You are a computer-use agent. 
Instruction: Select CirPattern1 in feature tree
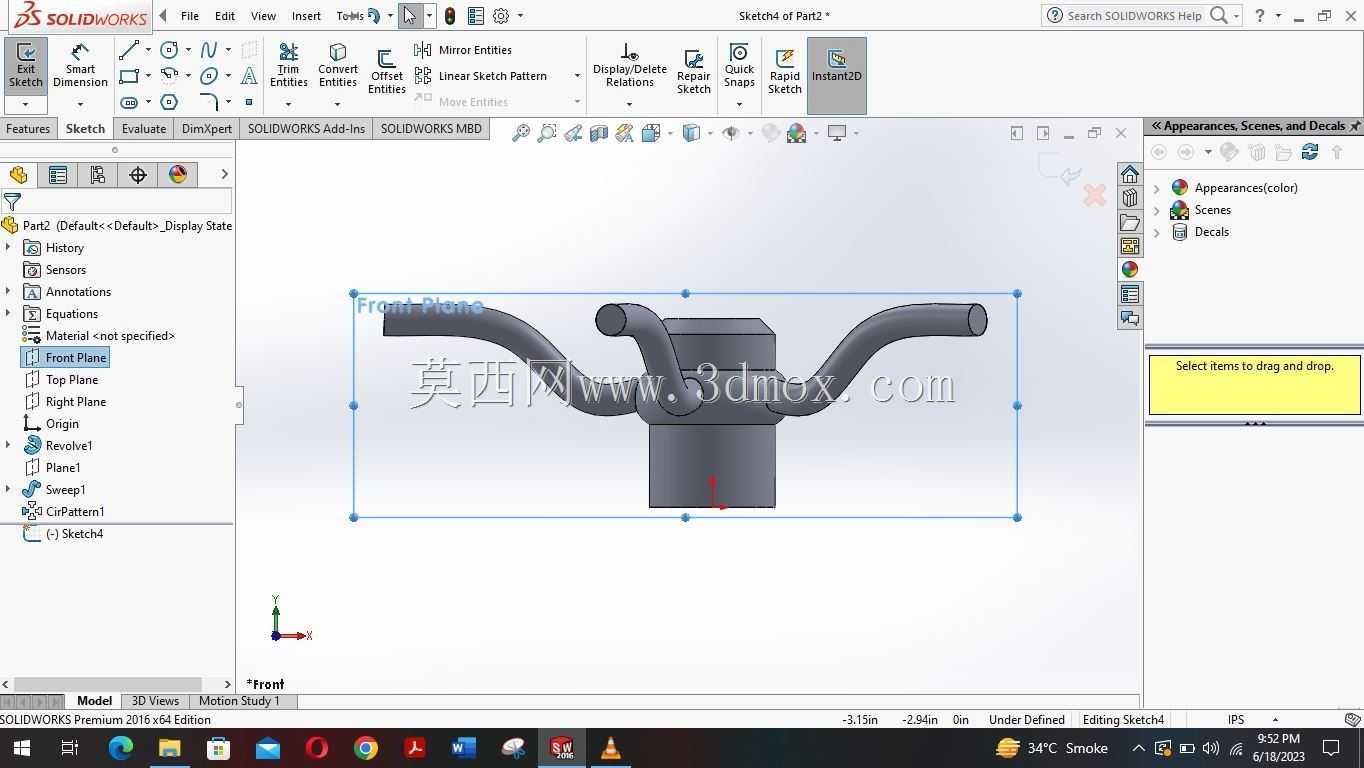click(75, 512)
